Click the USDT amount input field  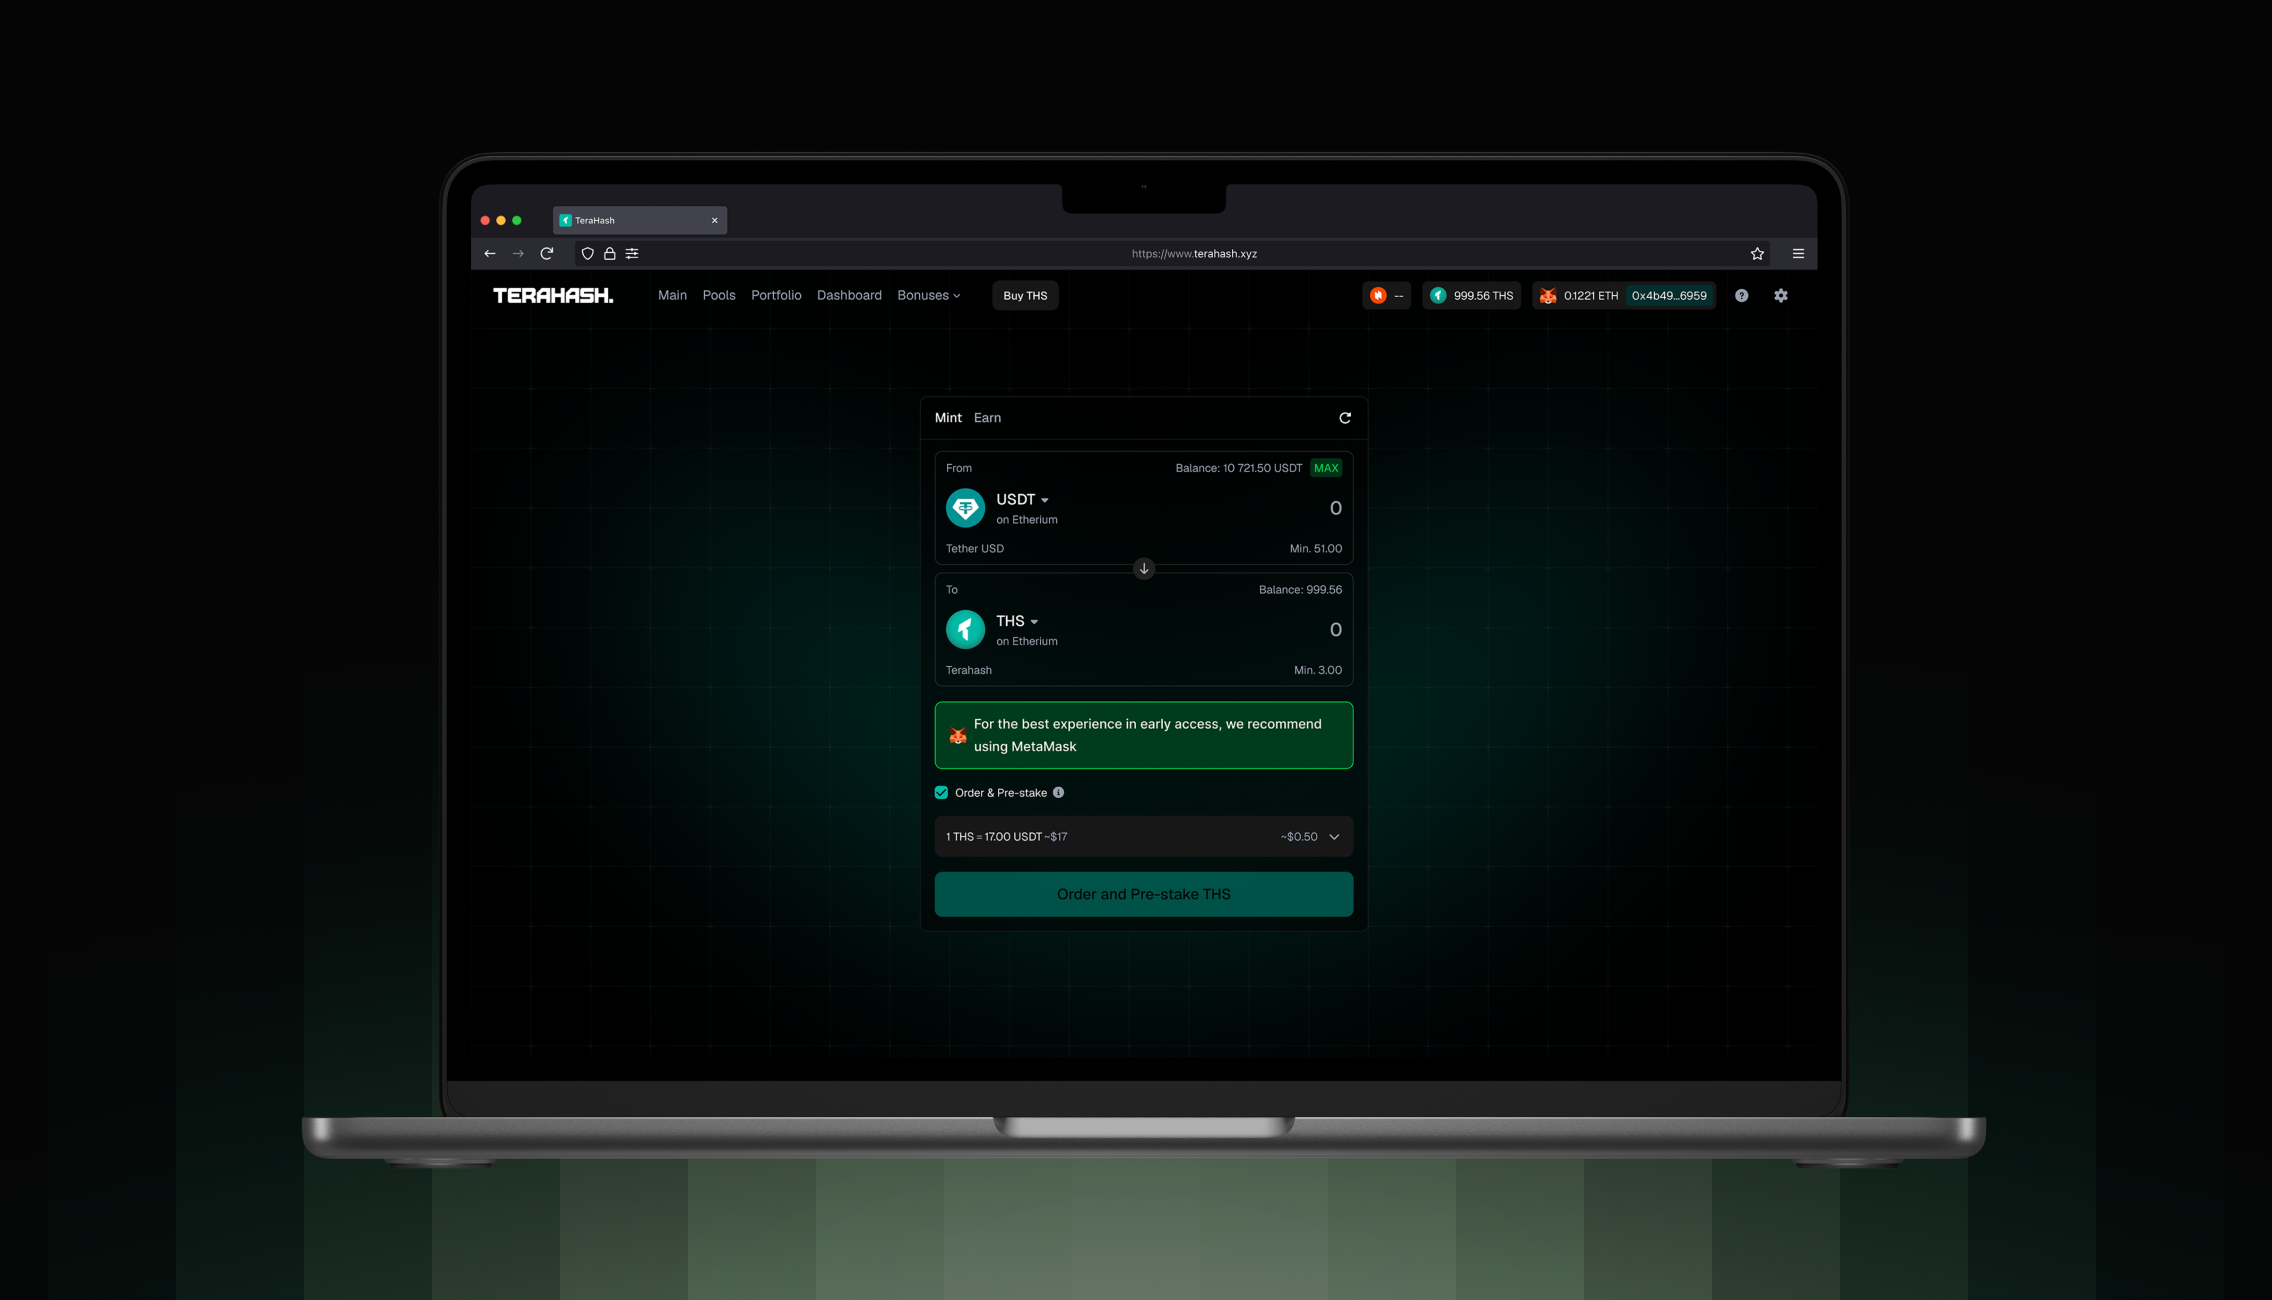[1336, 509]
